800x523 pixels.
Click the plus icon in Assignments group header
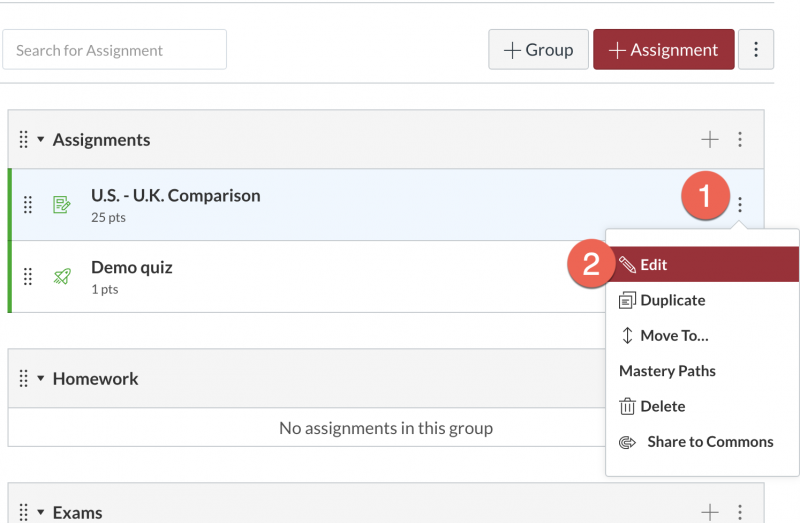click(710, 139)
